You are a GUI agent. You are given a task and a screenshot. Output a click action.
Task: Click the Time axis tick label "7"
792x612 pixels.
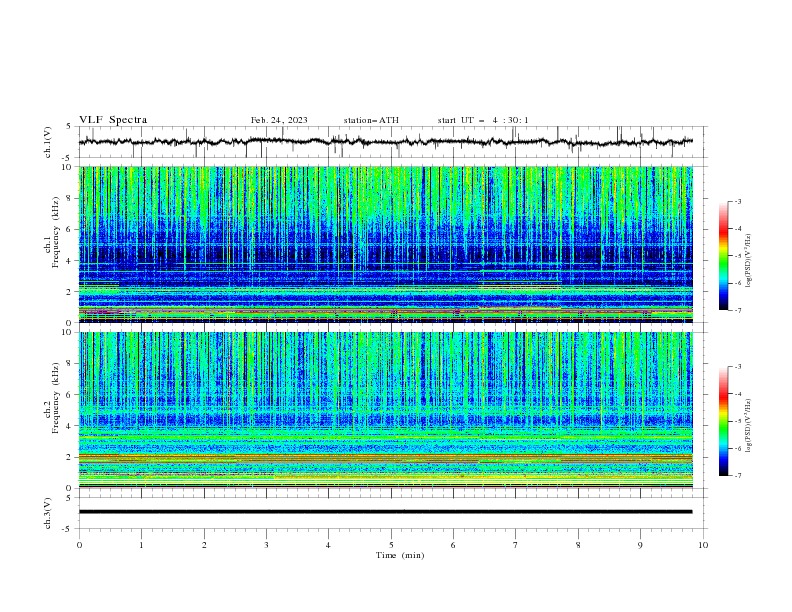(516, 545)
